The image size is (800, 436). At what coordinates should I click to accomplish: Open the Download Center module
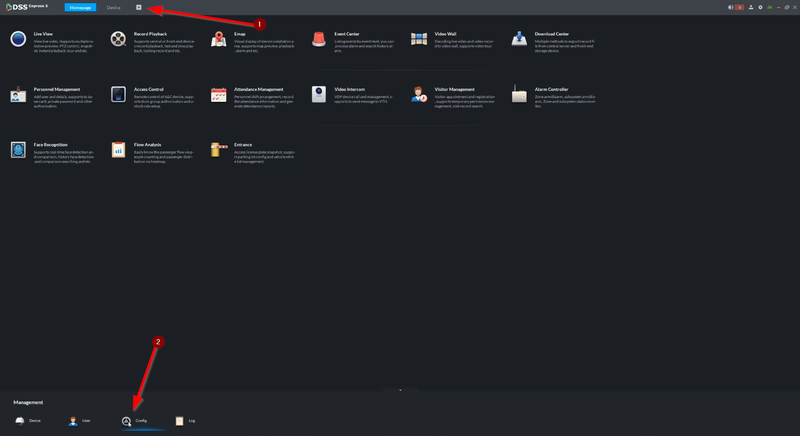(x=554, y=41)
